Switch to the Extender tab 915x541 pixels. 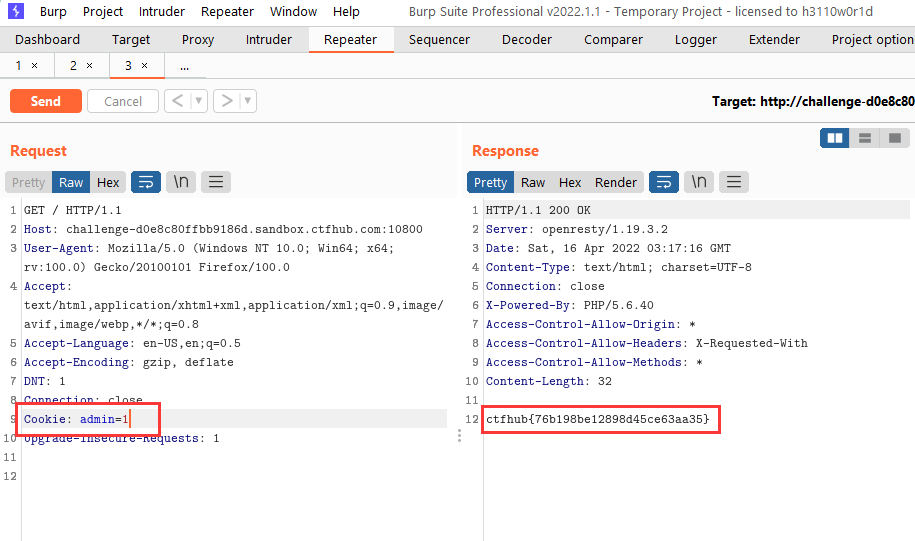click(x=774, y=40)
